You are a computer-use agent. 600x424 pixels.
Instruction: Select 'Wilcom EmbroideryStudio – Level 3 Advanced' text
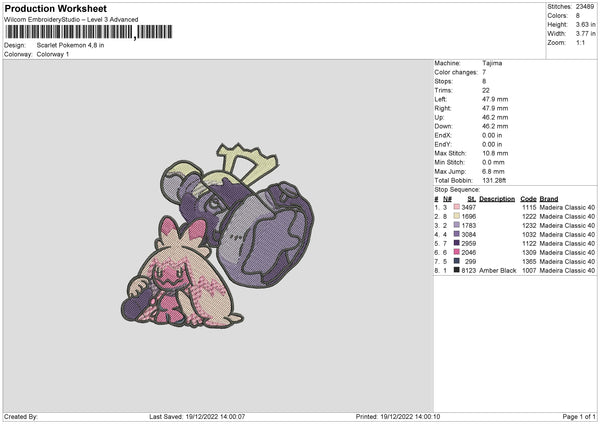click(x=71, y=20)
